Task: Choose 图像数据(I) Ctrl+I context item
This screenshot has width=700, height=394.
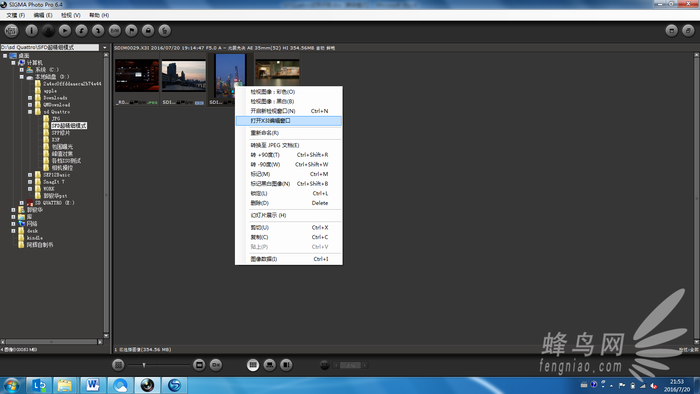Action: [288, 259]
